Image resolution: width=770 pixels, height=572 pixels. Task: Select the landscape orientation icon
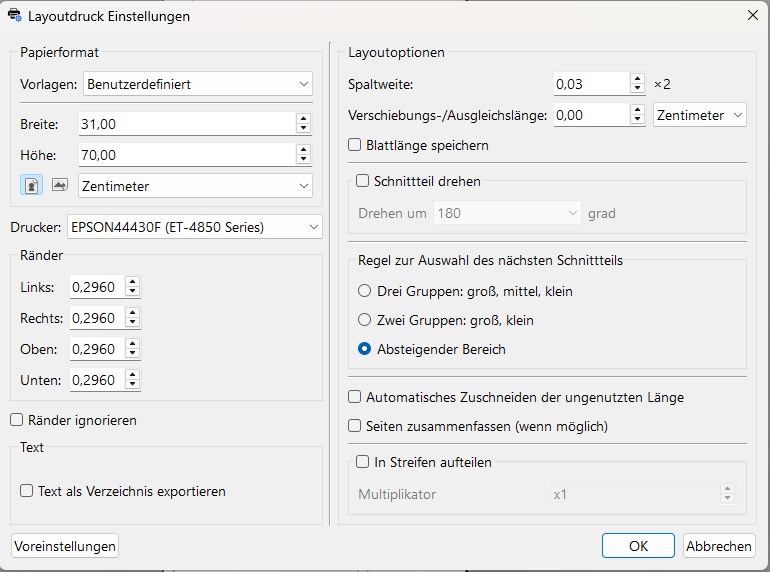click(x=59, y=185)
